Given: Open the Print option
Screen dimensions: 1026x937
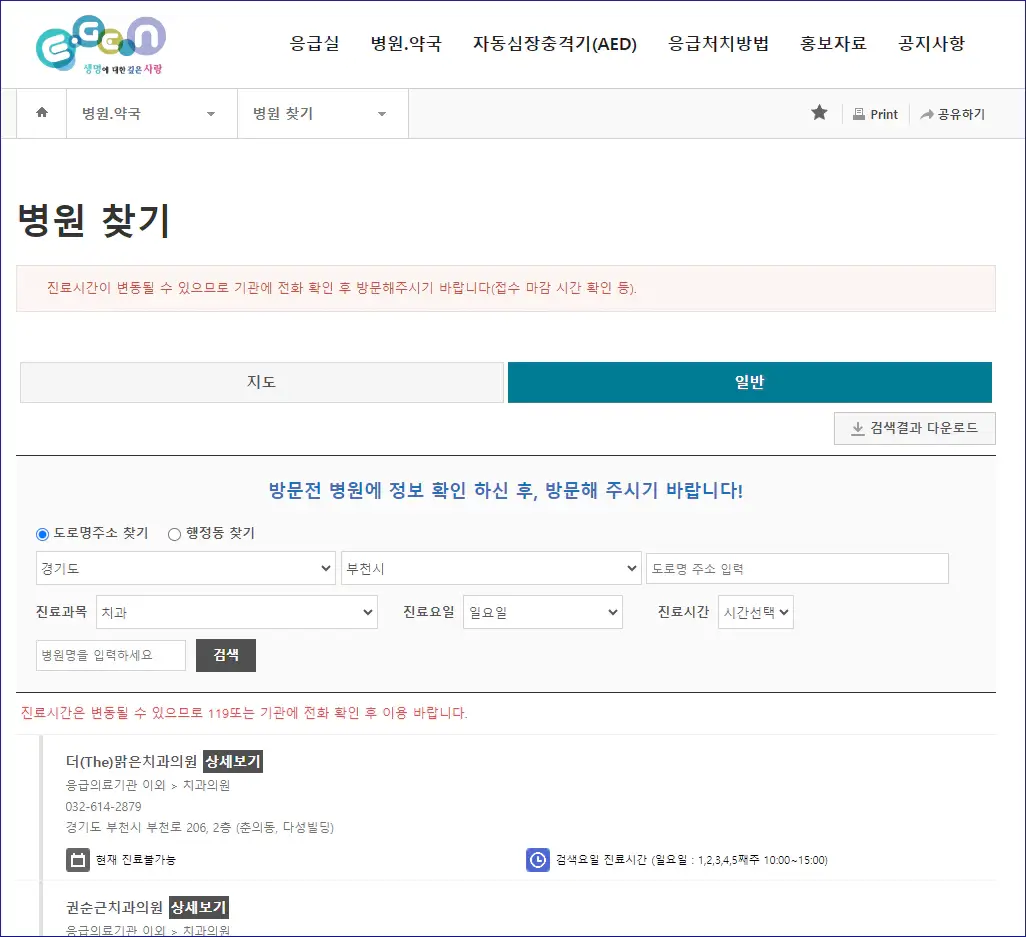Looking at the screenshot, I should click(x=875, y=113).
